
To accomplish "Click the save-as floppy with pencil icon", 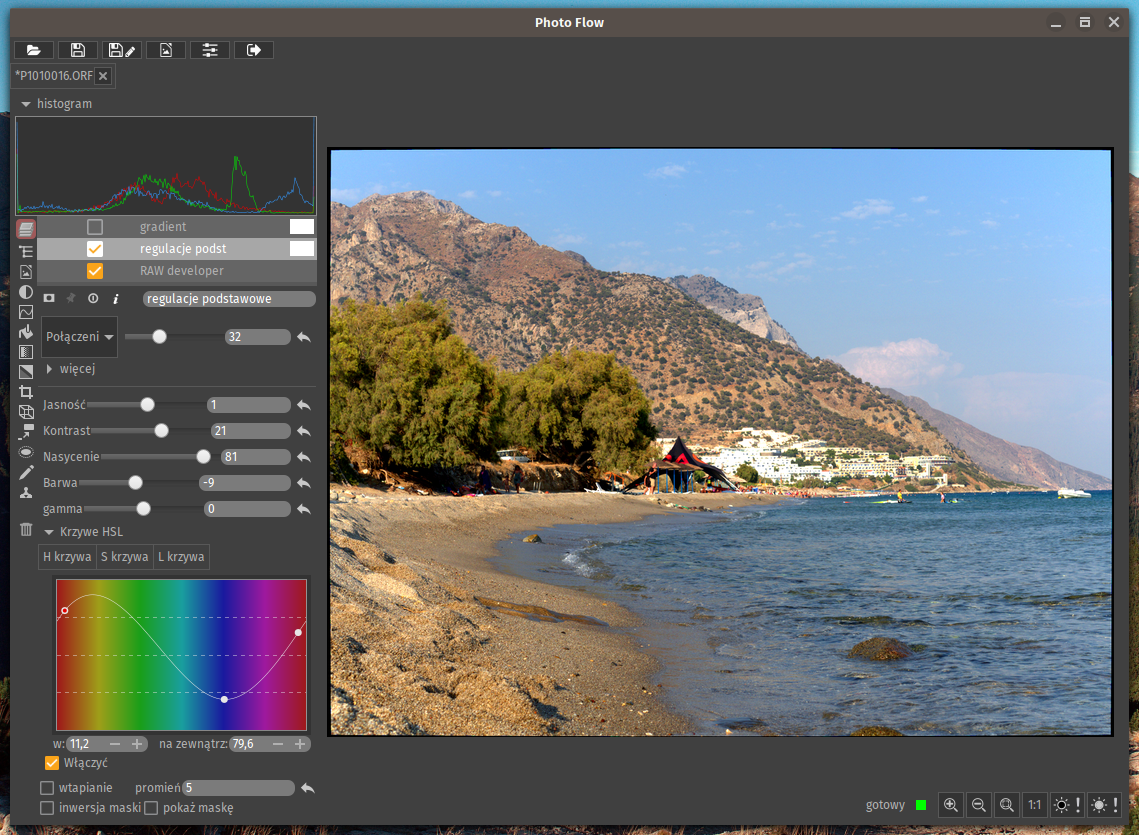I will click(x=121, y=50).
